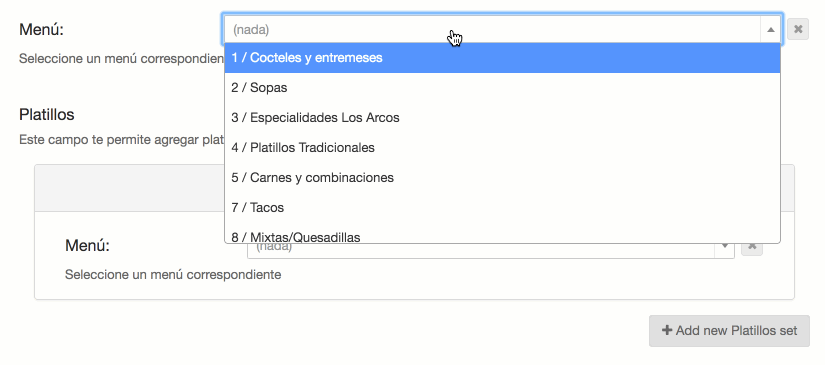This screenshot has width=825, height=365.
Task: Click the top 'Menú:' field label
Action: (41, 29)
